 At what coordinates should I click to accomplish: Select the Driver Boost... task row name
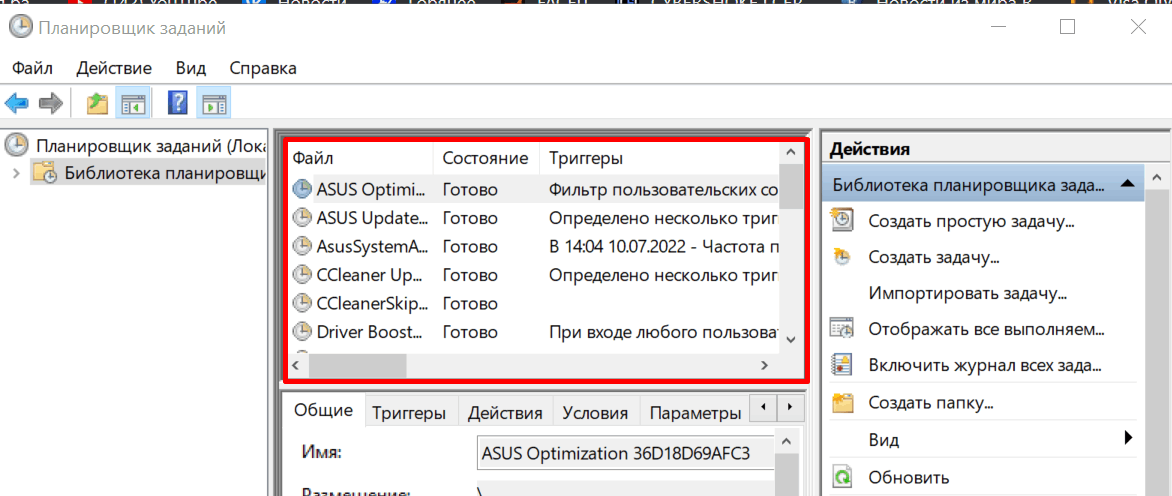tap(370, 332)
